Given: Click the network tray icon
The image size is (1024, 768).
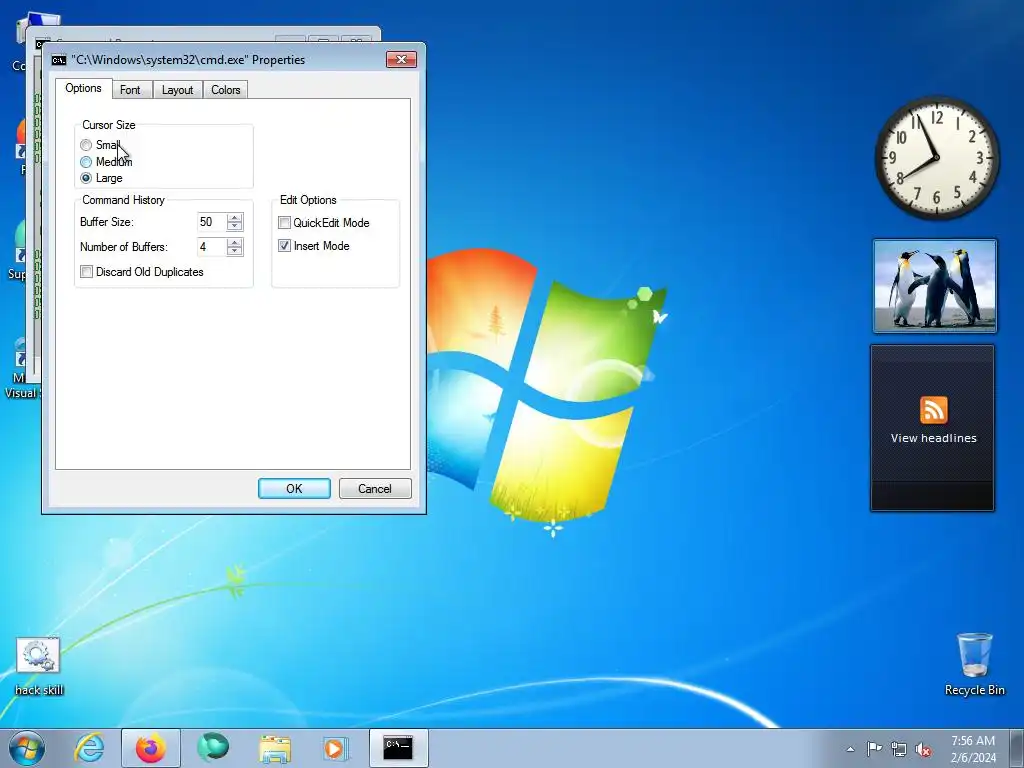Looking at the screenshot, I should coord(899,749).
